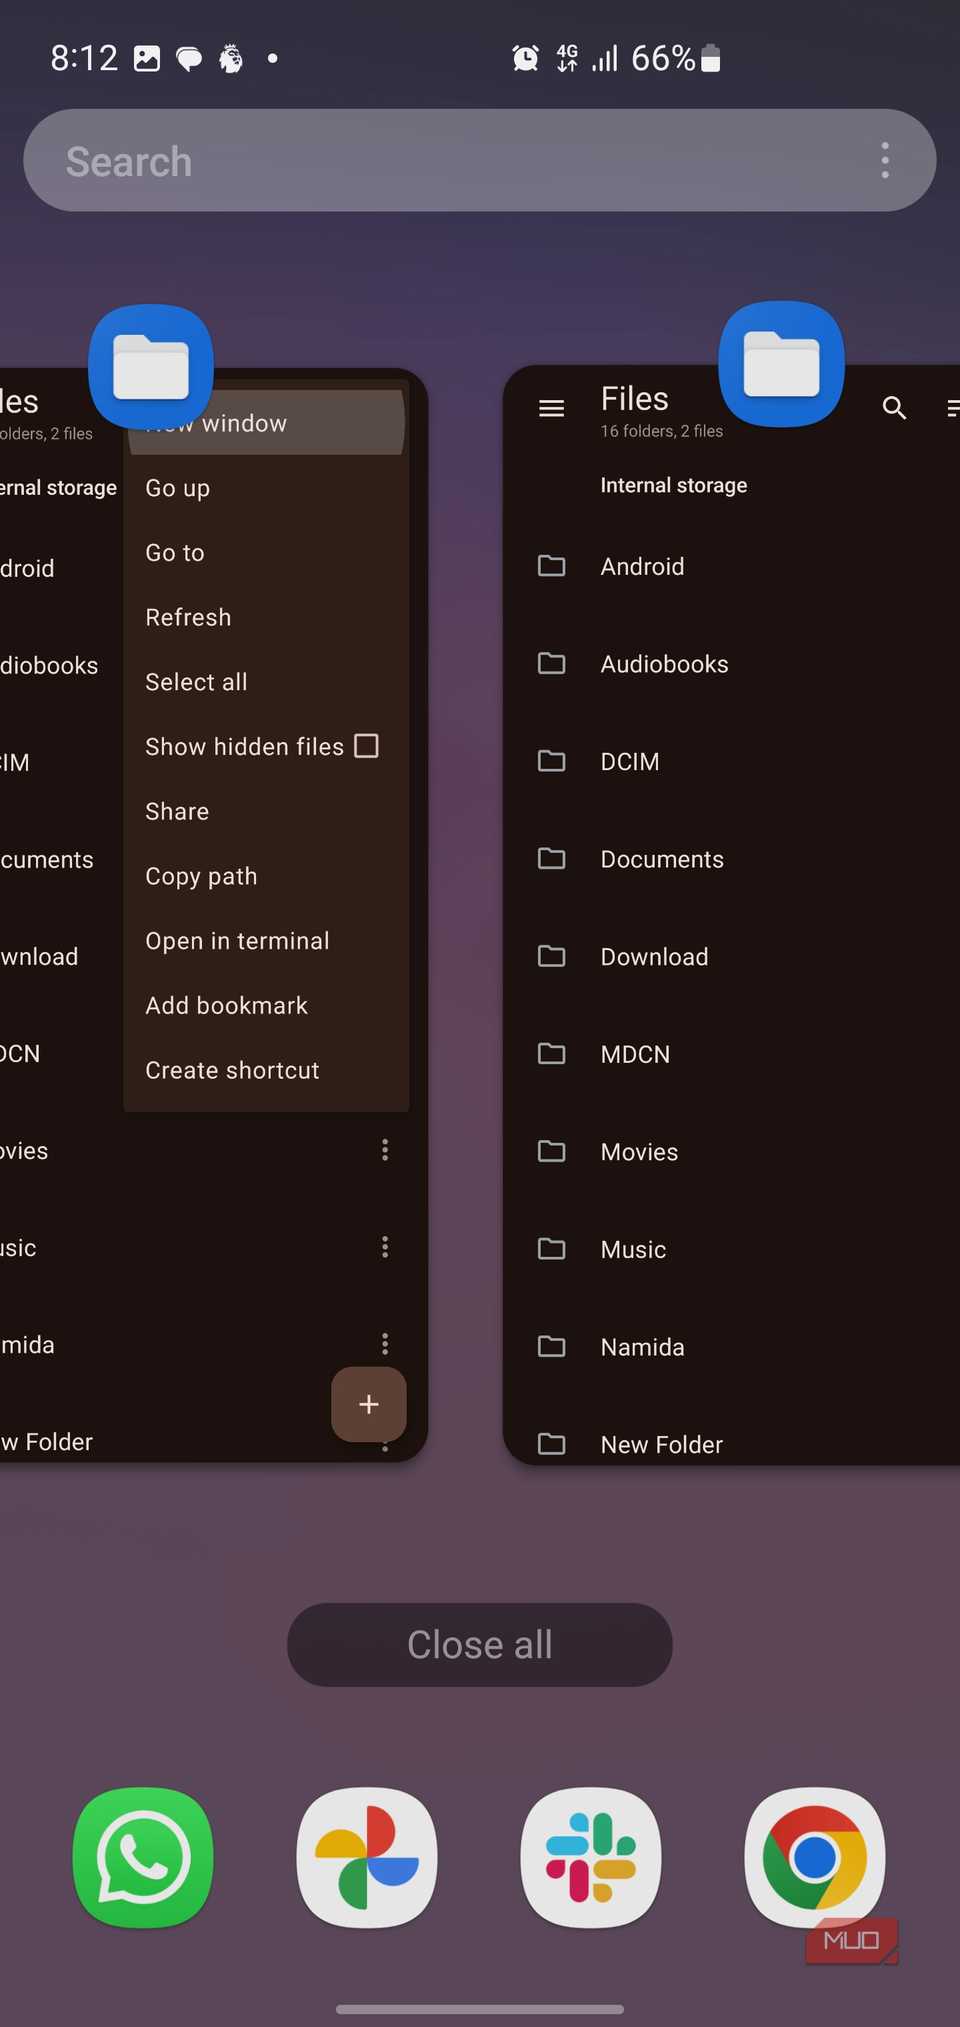Screen dimensions: 960x2027
Task: Open the Download folder name
Action: [x=654, y=956]
